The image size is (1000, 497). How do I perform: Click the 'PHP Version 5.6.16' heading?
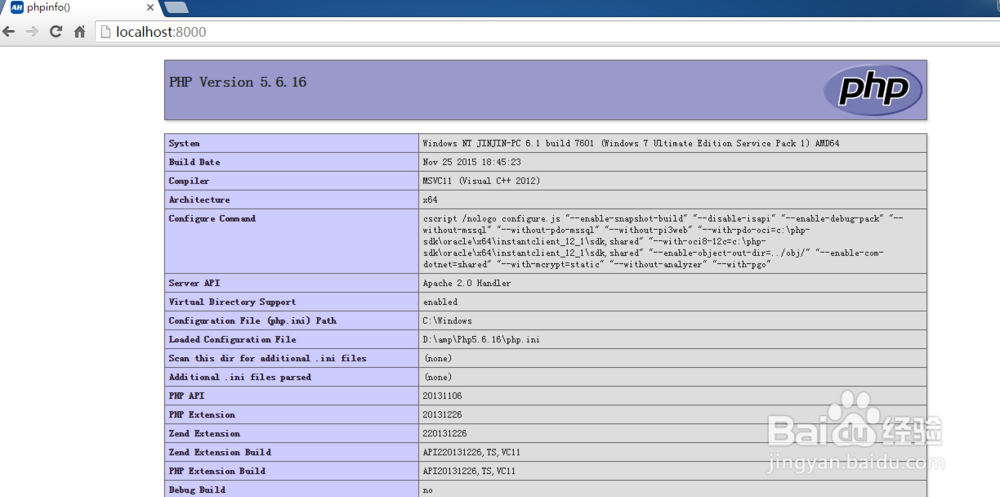click(x=237, y=82)
